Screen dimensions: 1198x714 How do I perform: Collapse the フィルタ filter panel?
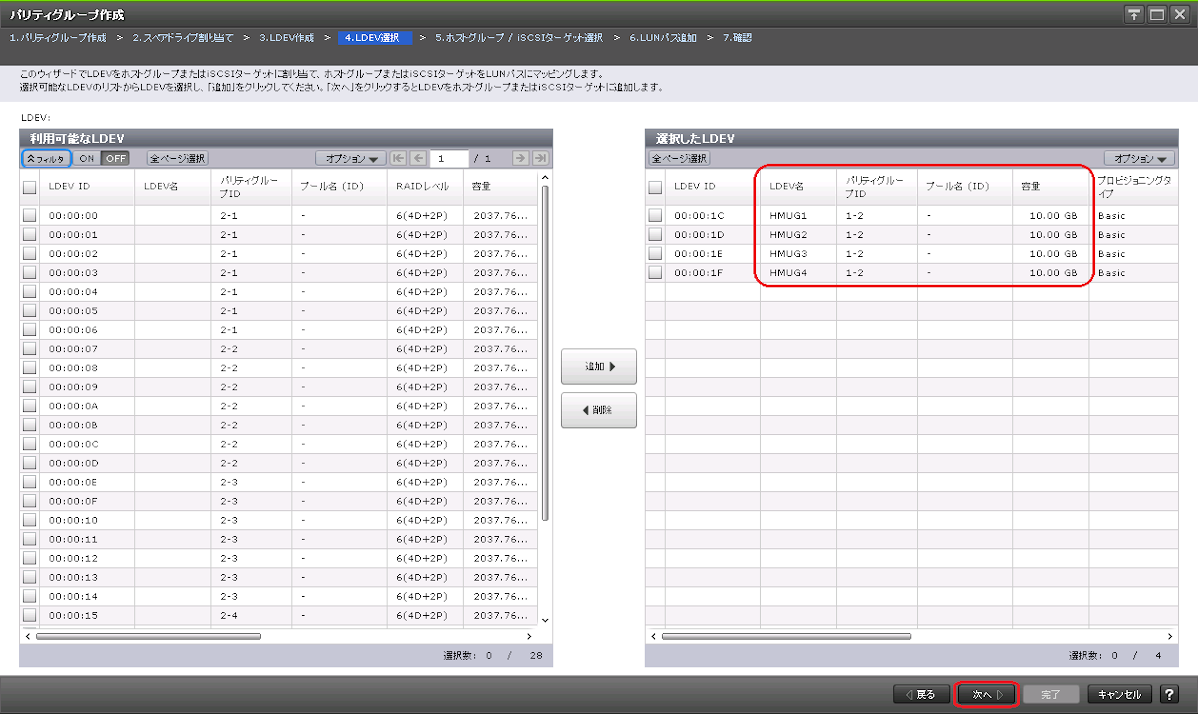(46, 158)
